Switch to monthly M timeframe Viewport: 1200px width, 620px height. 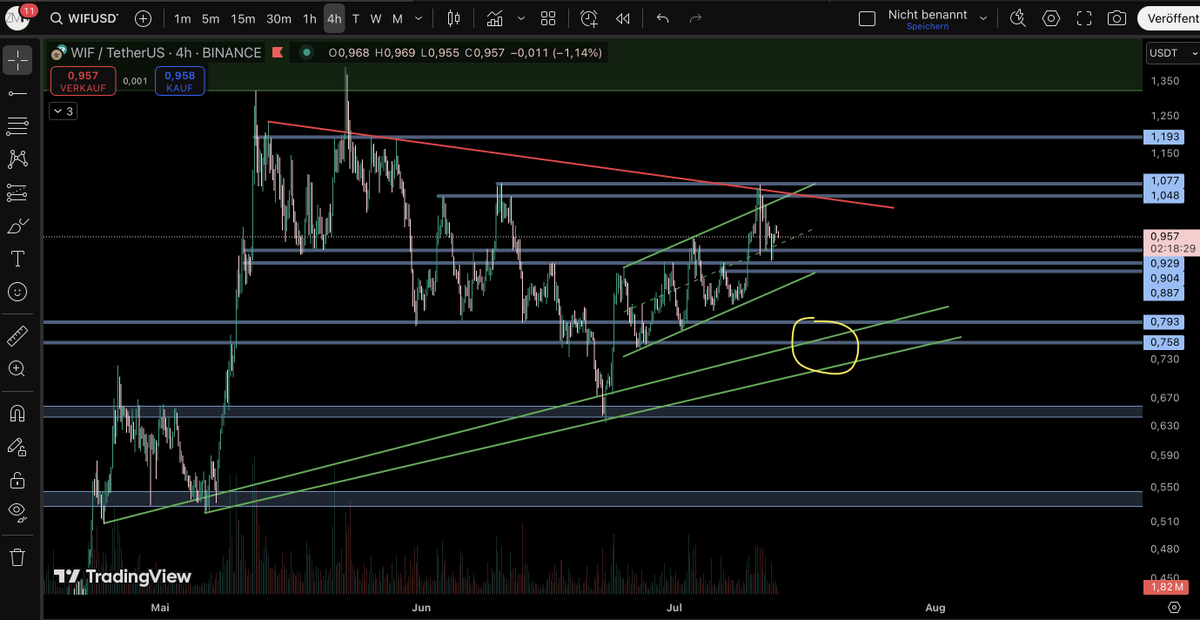(x=397, y=18)
